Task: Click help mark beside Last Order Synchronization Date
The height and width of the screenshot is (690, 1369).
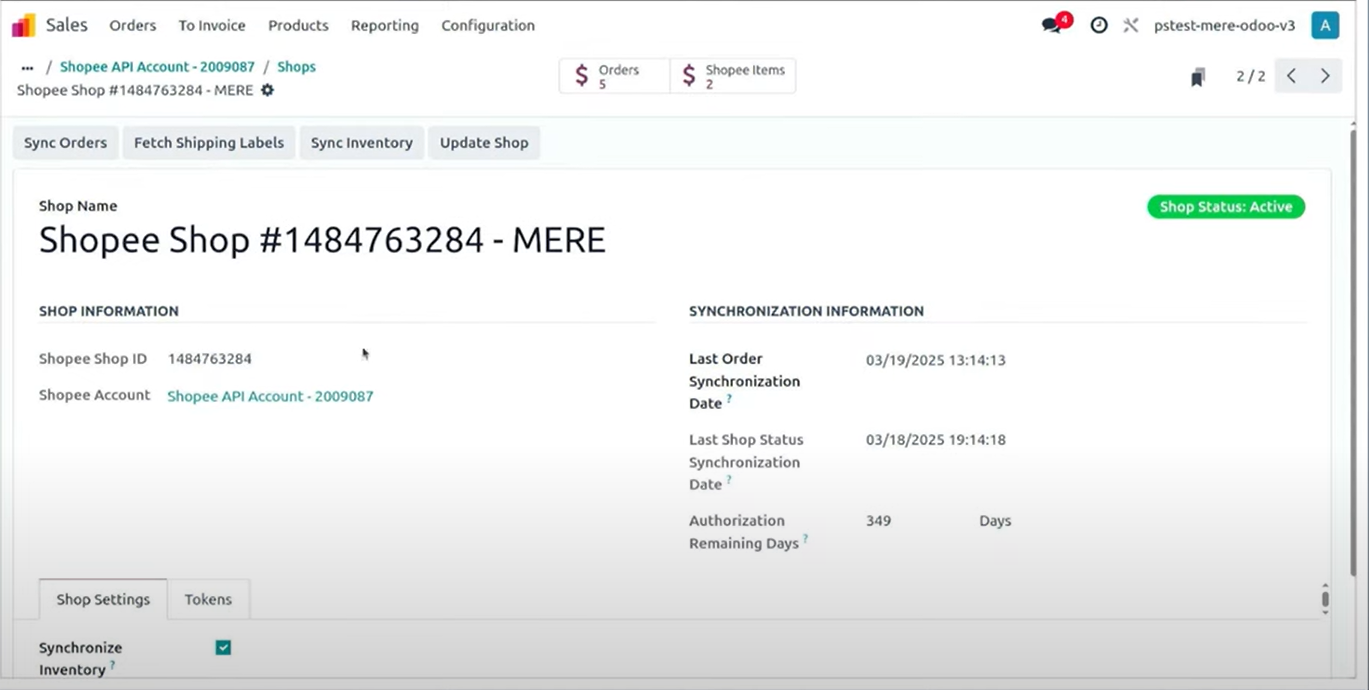Action: tap(729, 399)
